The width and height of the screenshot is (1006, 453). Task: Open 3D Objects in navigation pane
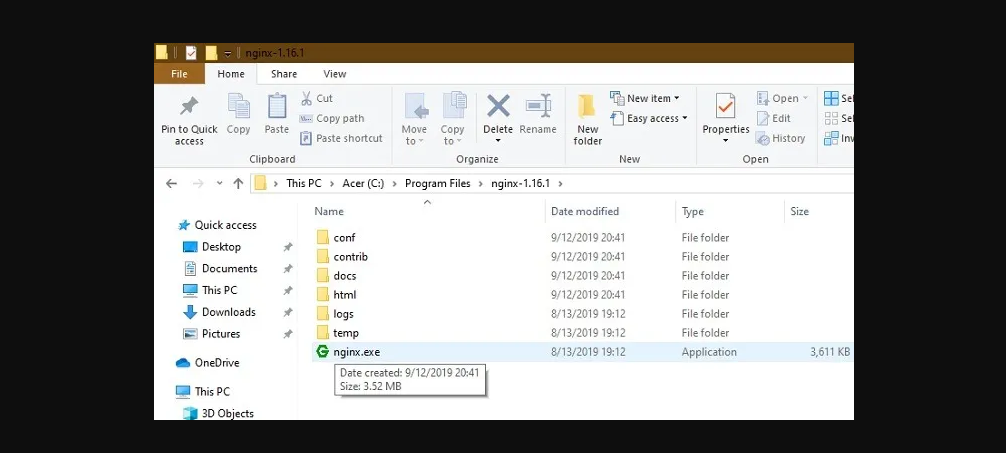click(227, 413)
